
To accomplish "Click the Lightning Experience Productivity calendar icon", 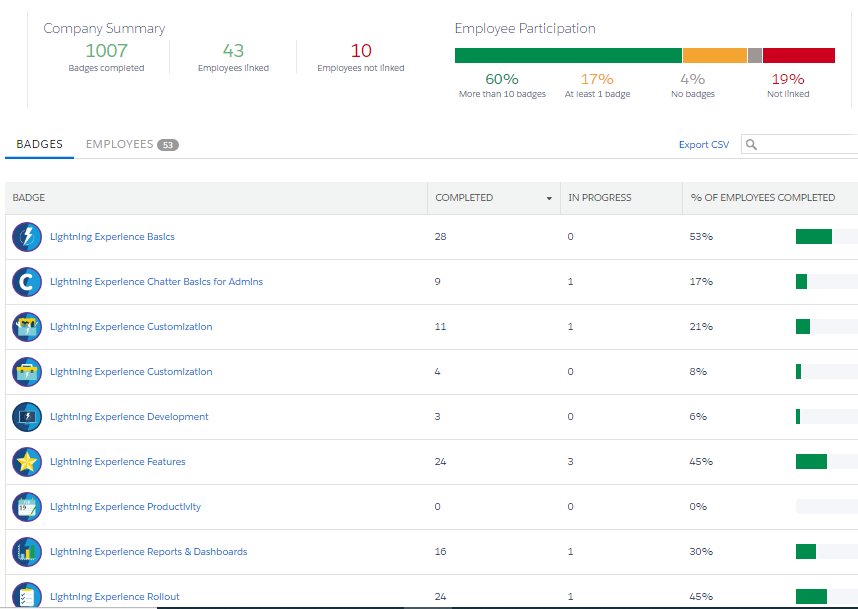I will pos(27,507).
